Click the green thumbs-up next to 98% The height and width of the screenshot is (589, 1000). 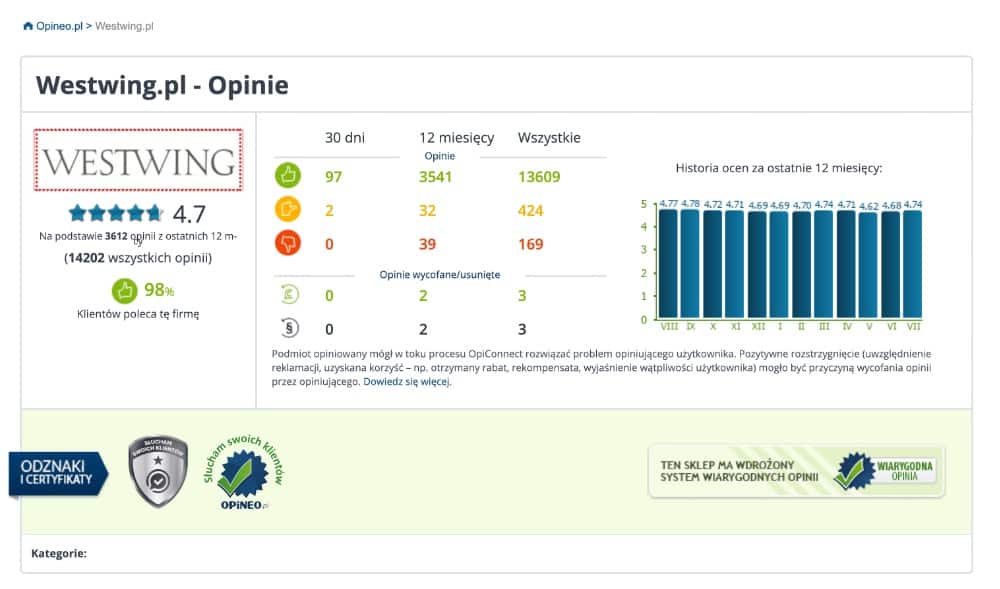point(124,291)
